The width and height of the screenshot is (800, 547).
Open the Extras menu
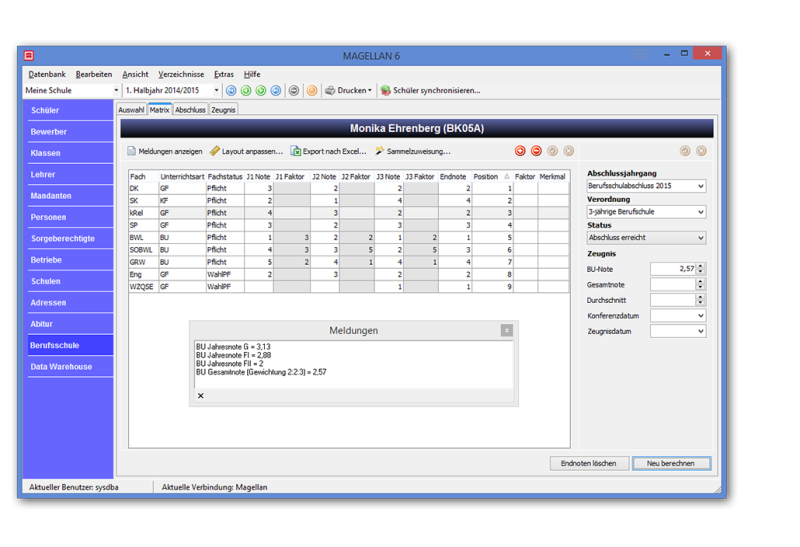point(224,74)
